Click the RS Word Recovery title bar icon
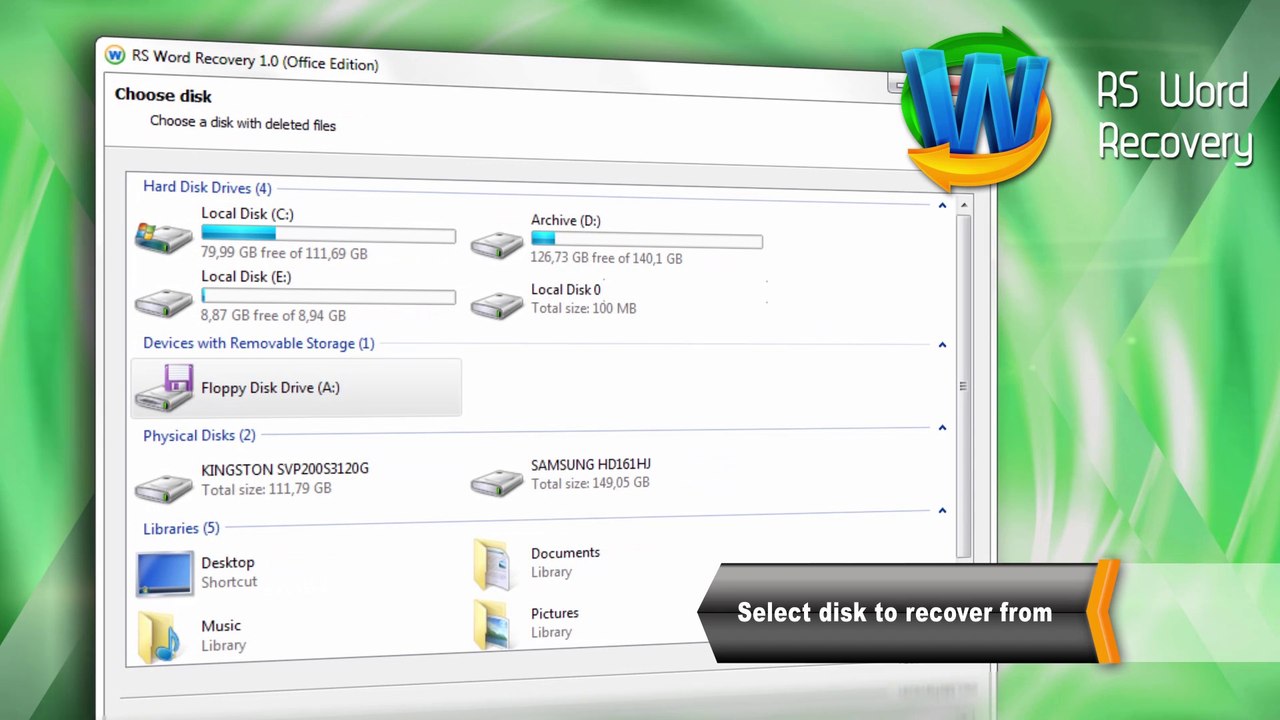 click(114, 54)
